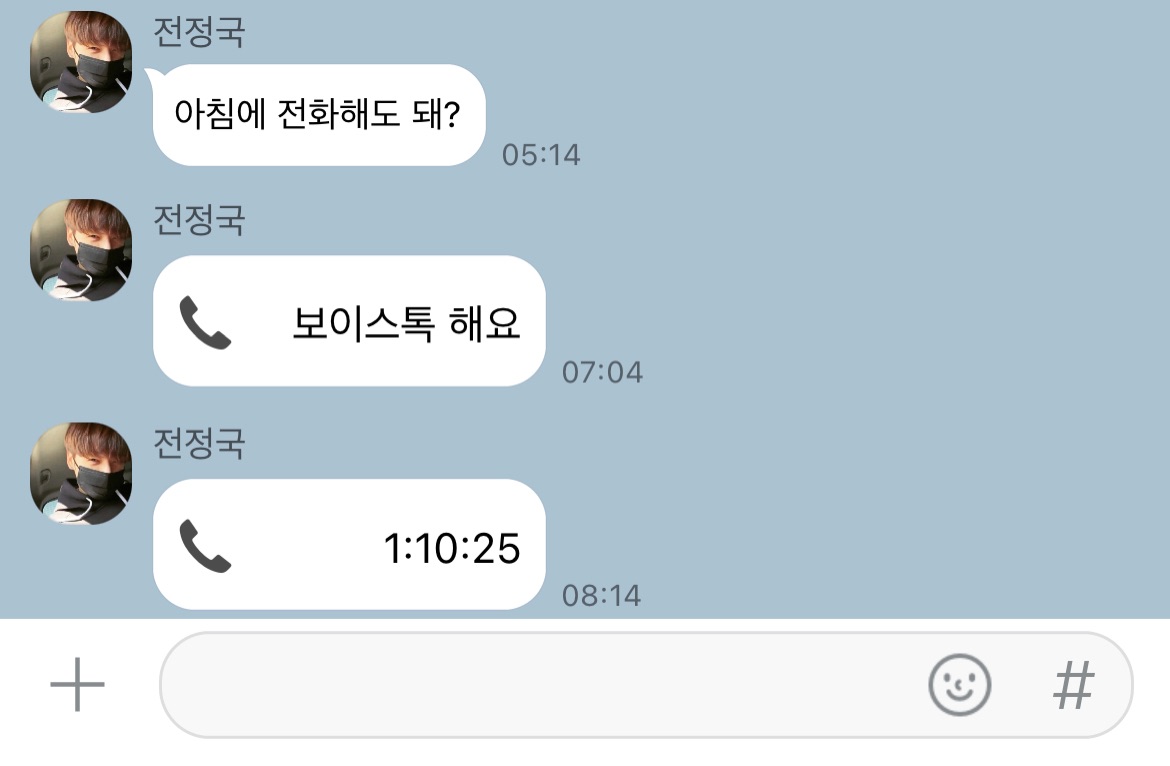This screenshot has width=1170, height=766.
Task: Tap the 1:10:25 duration text
Action: click(x=451, y=548)
